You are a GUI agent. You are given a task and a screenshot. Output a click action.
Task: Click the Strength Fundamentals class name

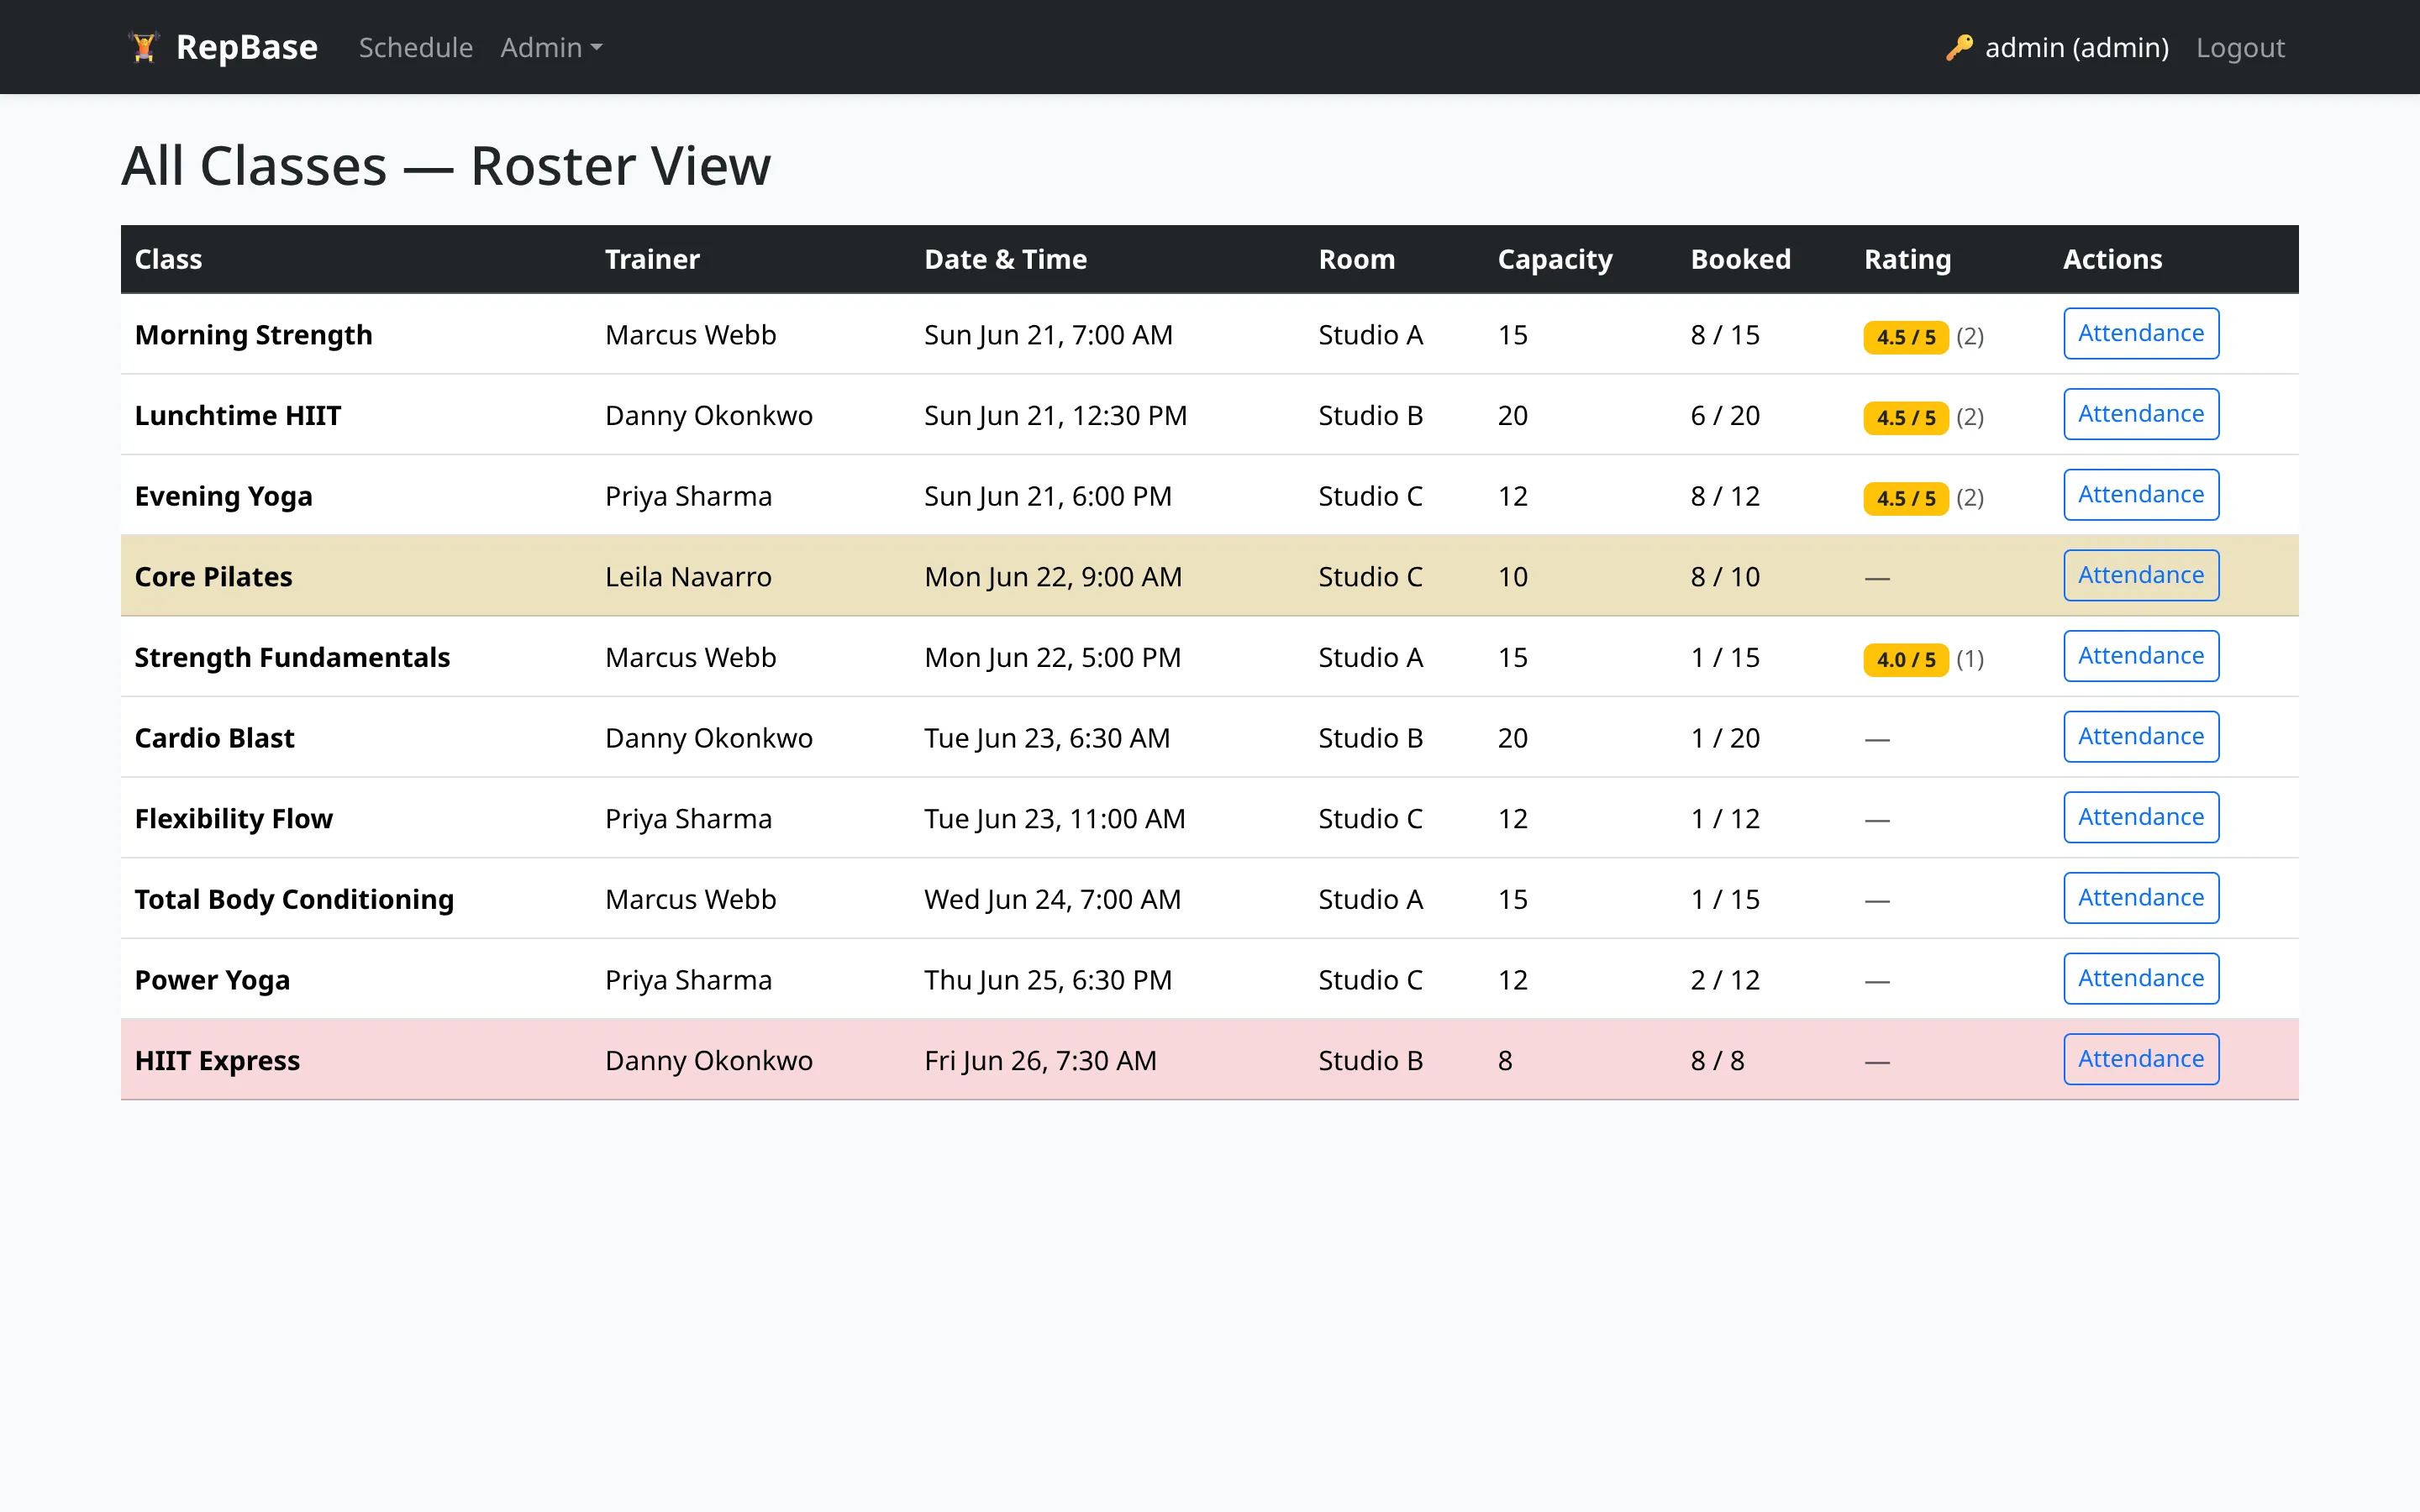point(292,657)
